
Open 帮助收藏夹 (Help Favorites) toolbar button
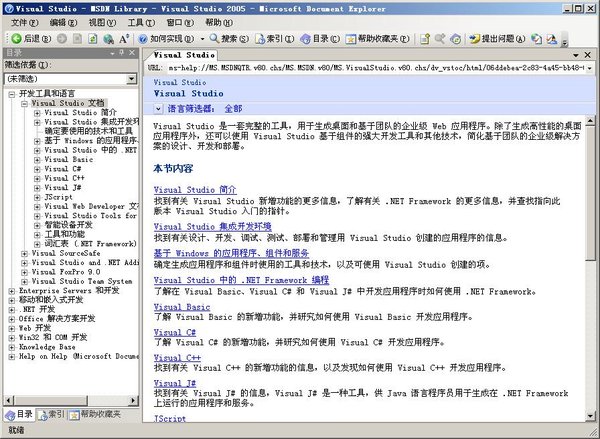tap(377, 38)
